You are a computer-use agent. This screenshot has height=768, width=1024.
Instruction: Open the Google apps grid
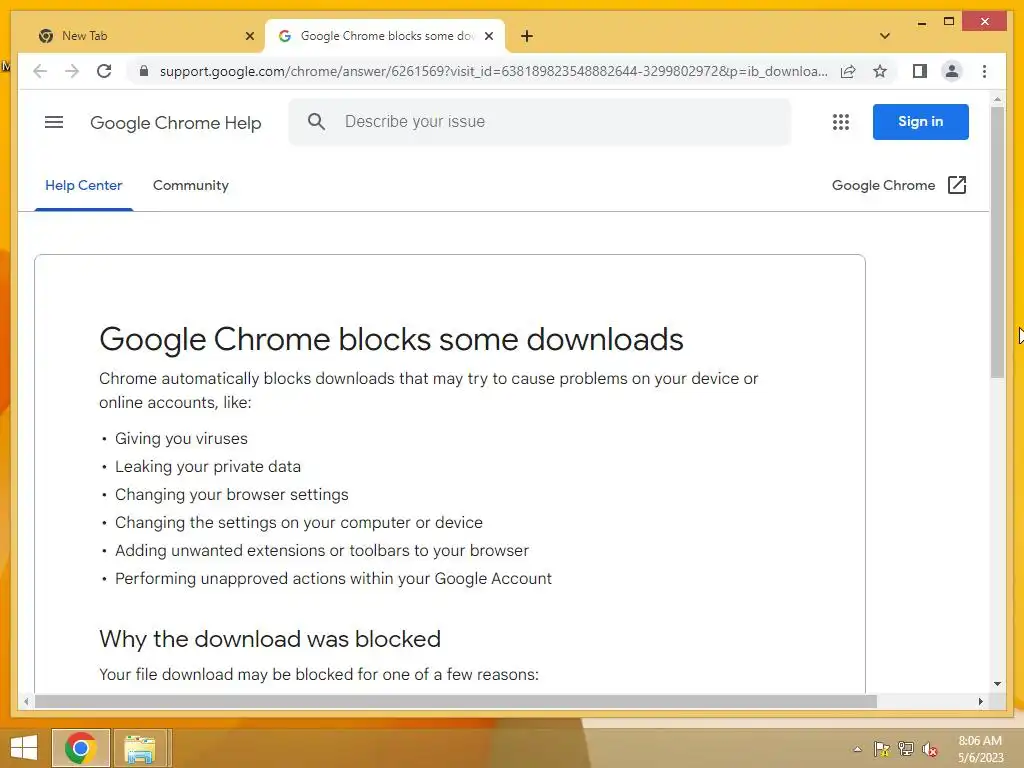[840, 122]
